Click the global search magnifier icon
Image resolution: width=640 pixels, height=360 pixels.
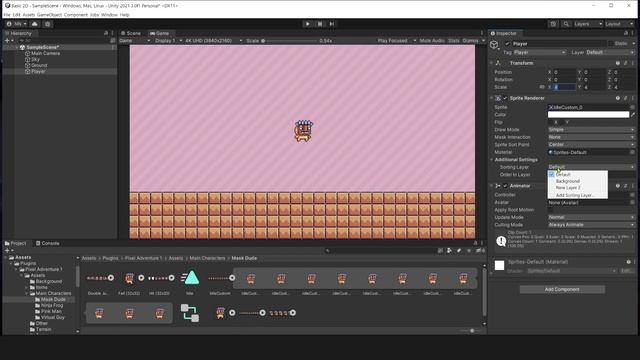click(x=566, y=24)
